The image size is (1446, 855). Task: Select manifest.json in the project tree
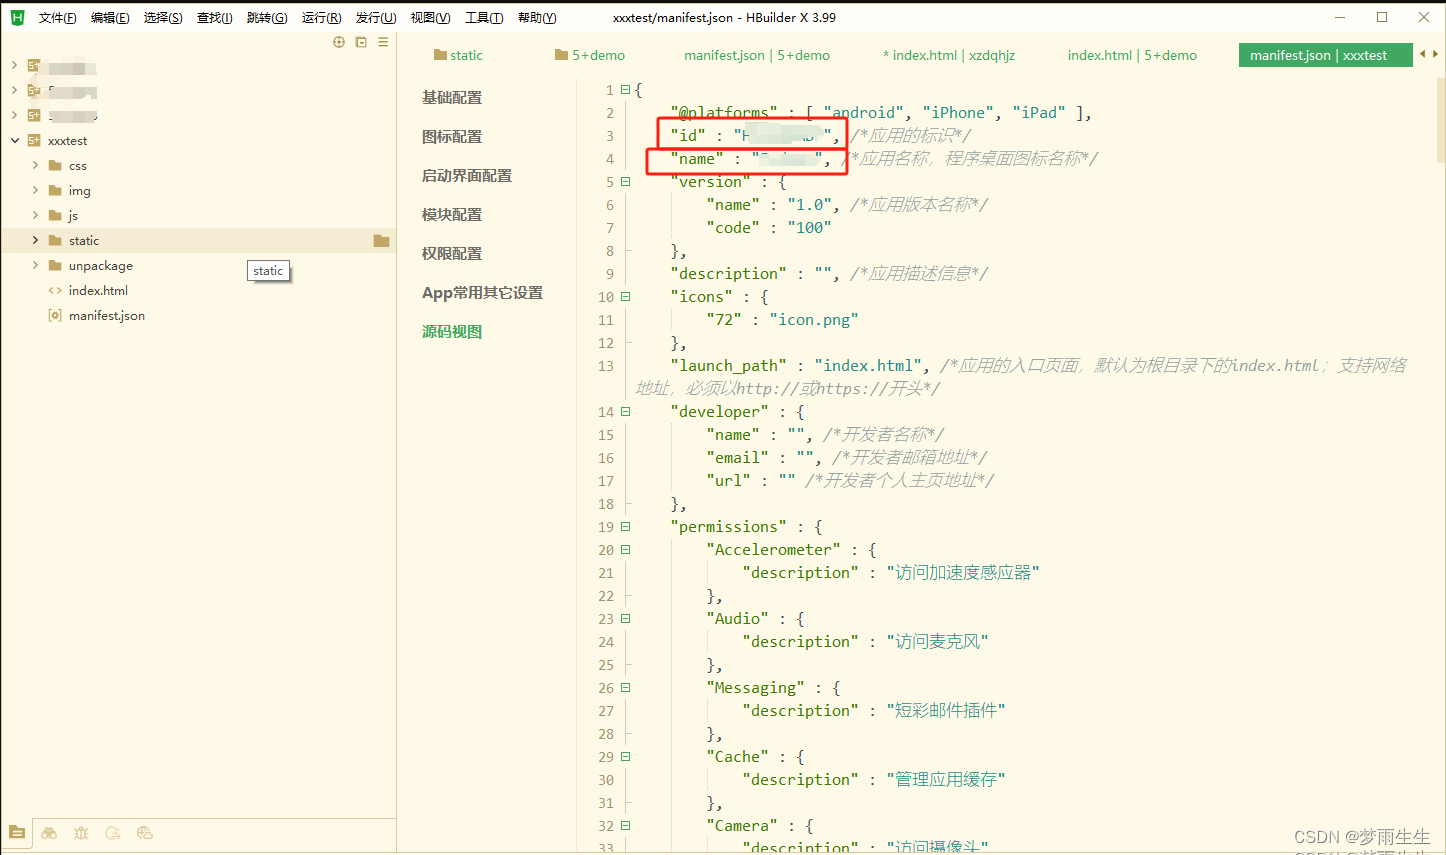point(107,316)
